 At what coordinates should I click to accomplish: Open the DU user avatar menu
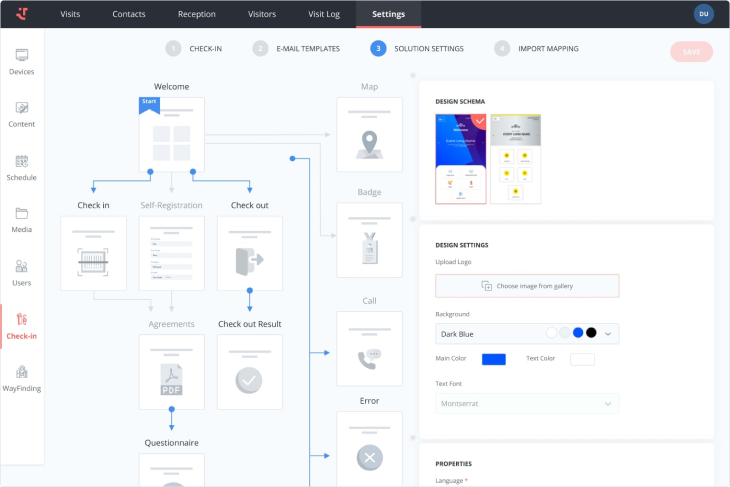pos(703,14)
